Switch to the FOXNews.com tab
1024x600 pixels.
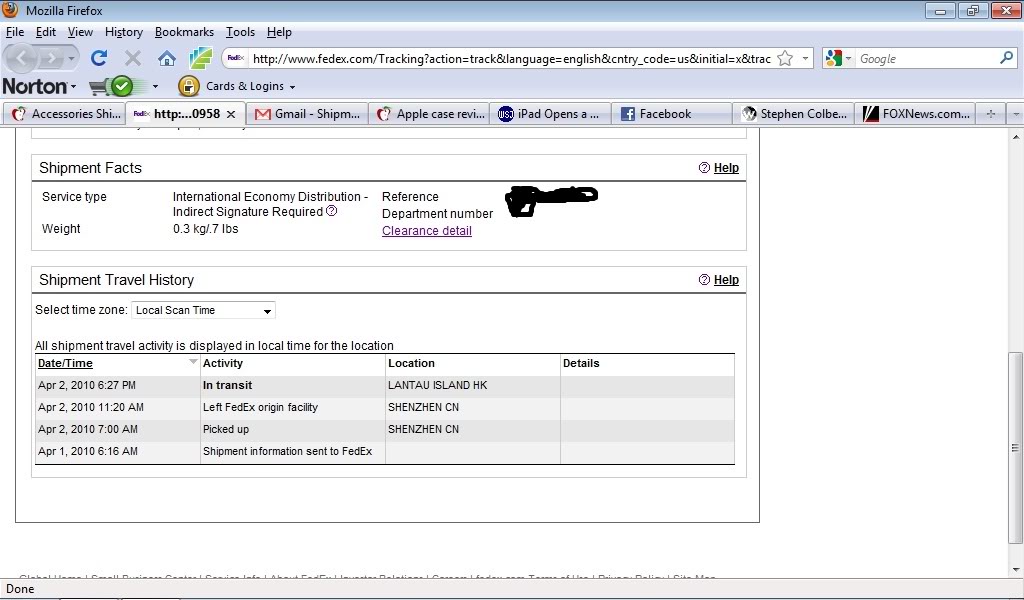tap(916, 114)
